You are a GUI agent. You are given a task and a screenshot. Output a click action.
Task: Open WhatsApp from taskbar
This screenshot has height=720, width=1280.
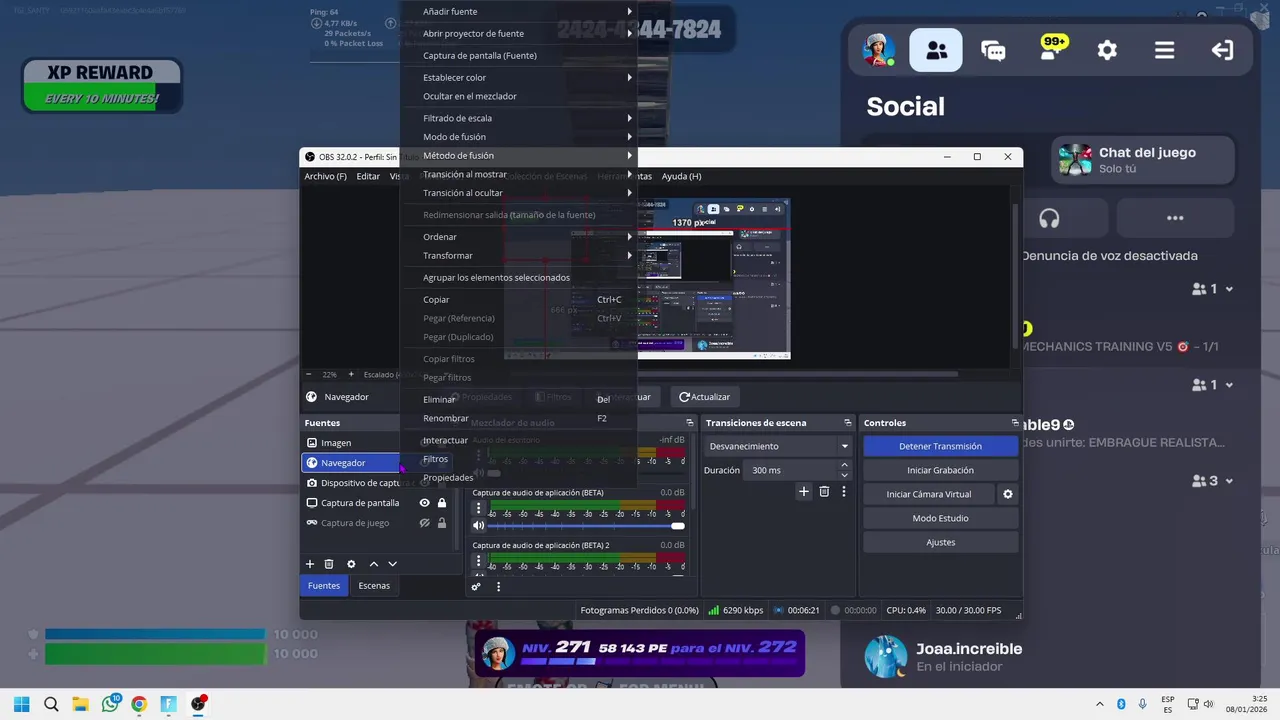tap(110, 704)
